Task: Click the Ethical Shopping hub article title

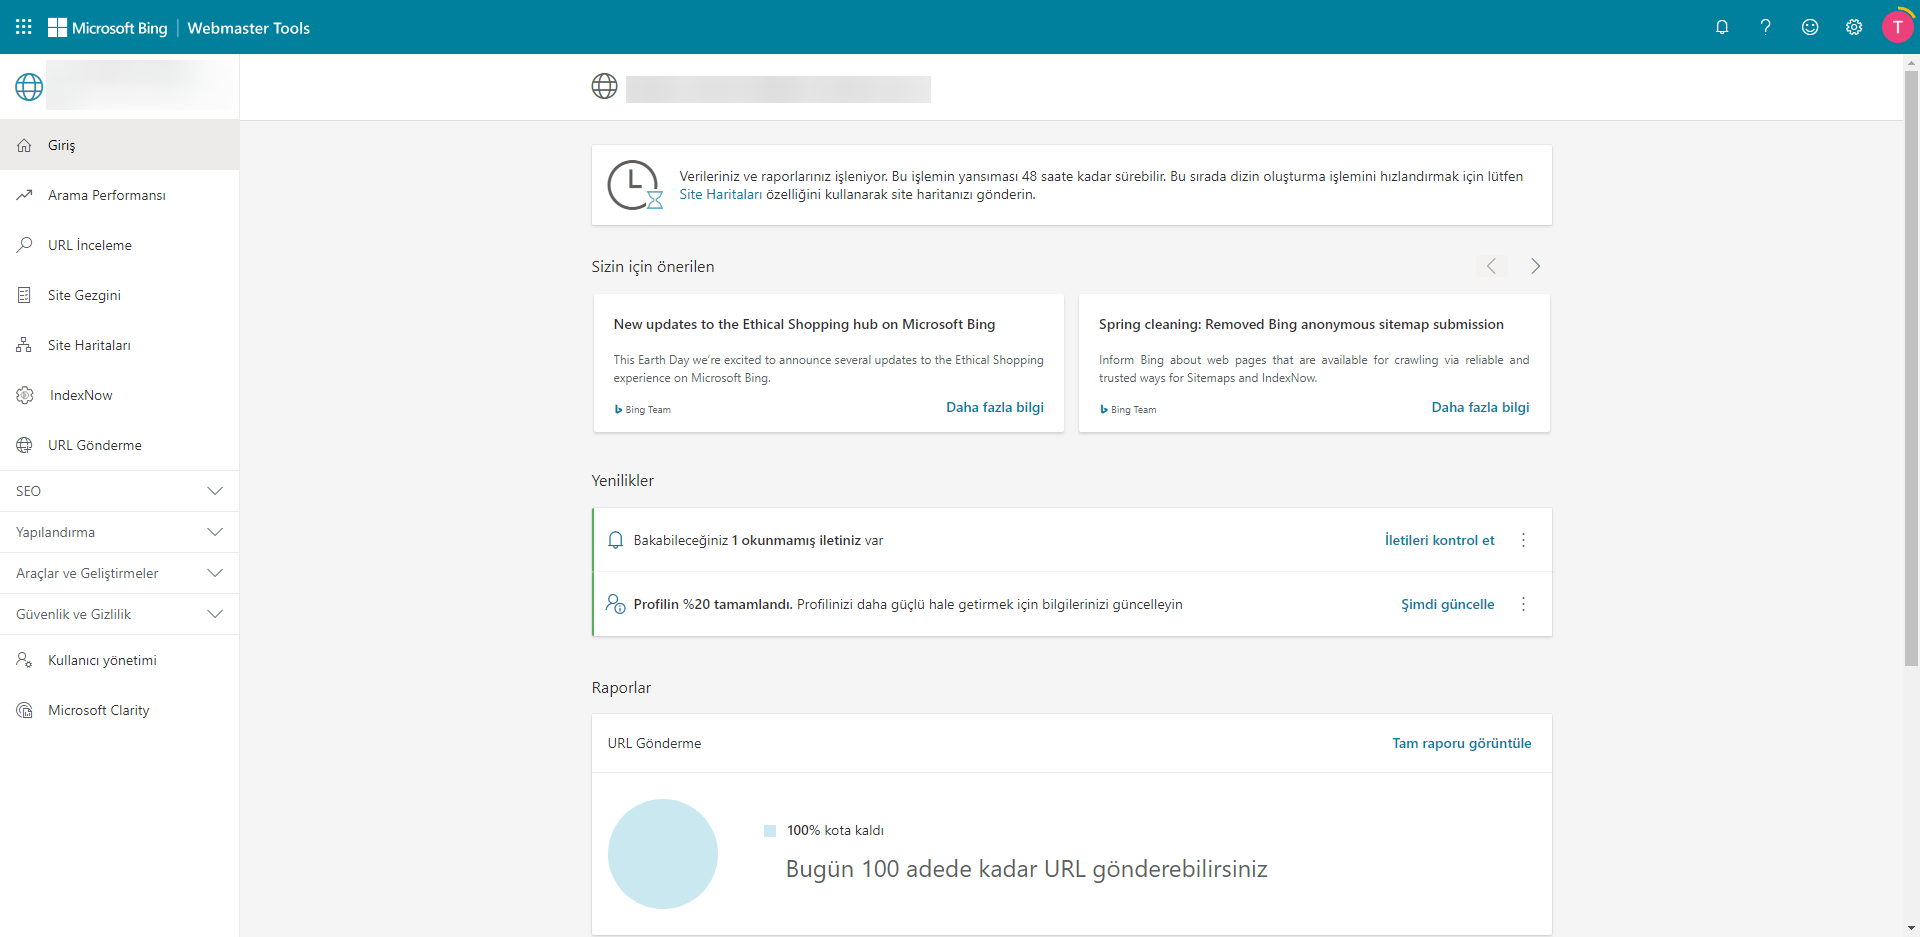Action: (x=804, y=324)
